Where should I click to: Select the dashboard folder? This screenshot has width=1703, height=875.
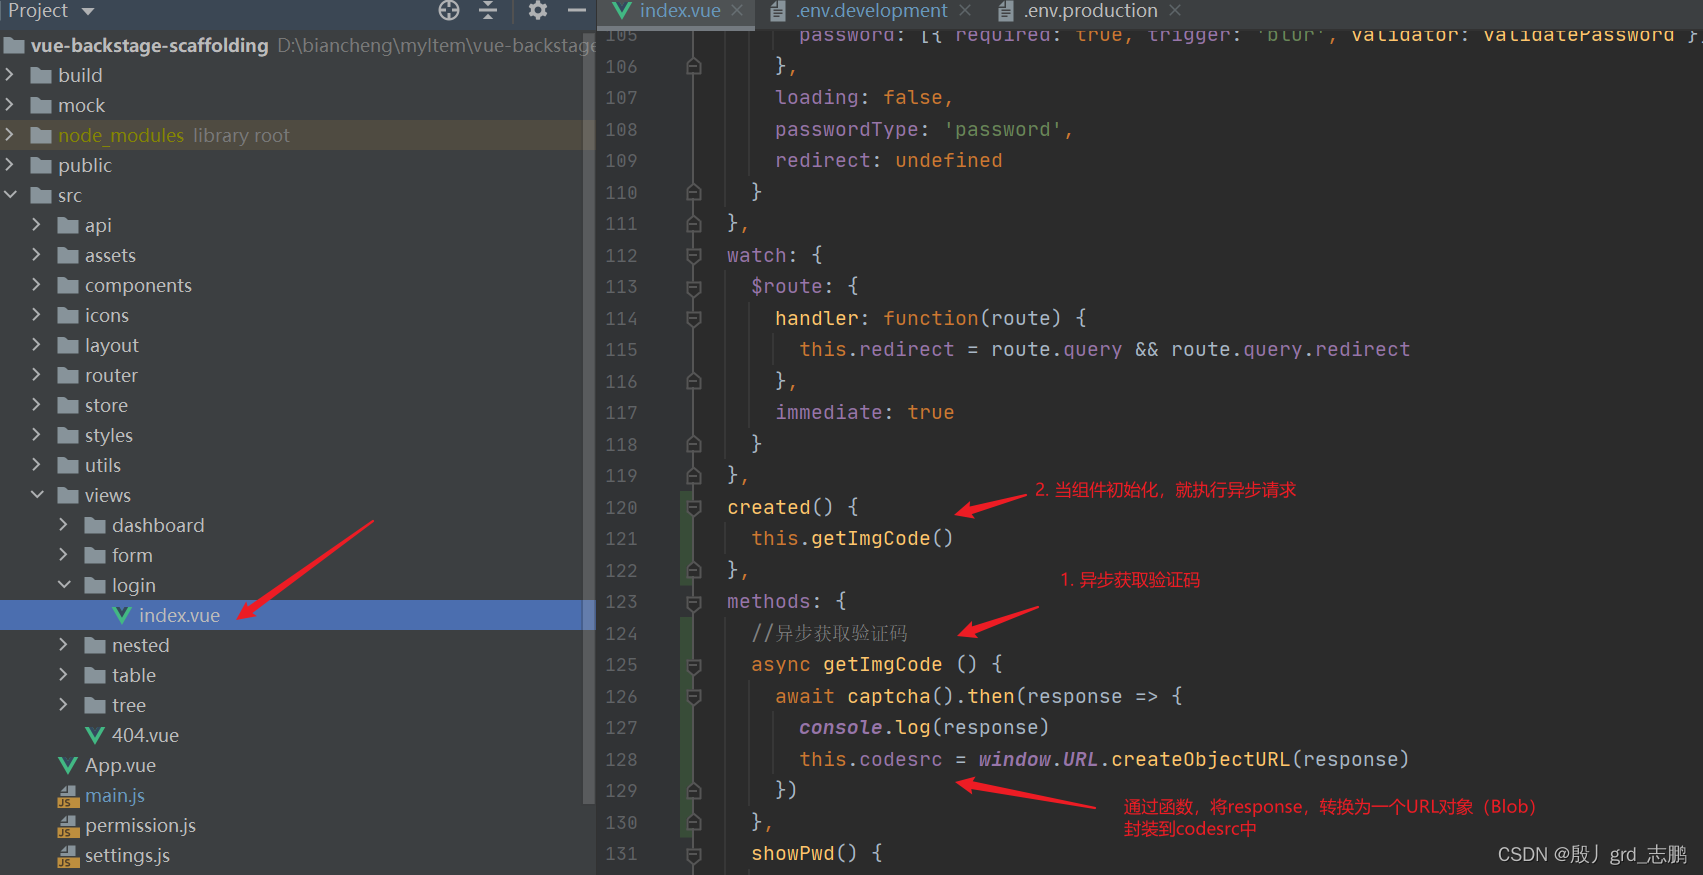(x=158, y=525)
